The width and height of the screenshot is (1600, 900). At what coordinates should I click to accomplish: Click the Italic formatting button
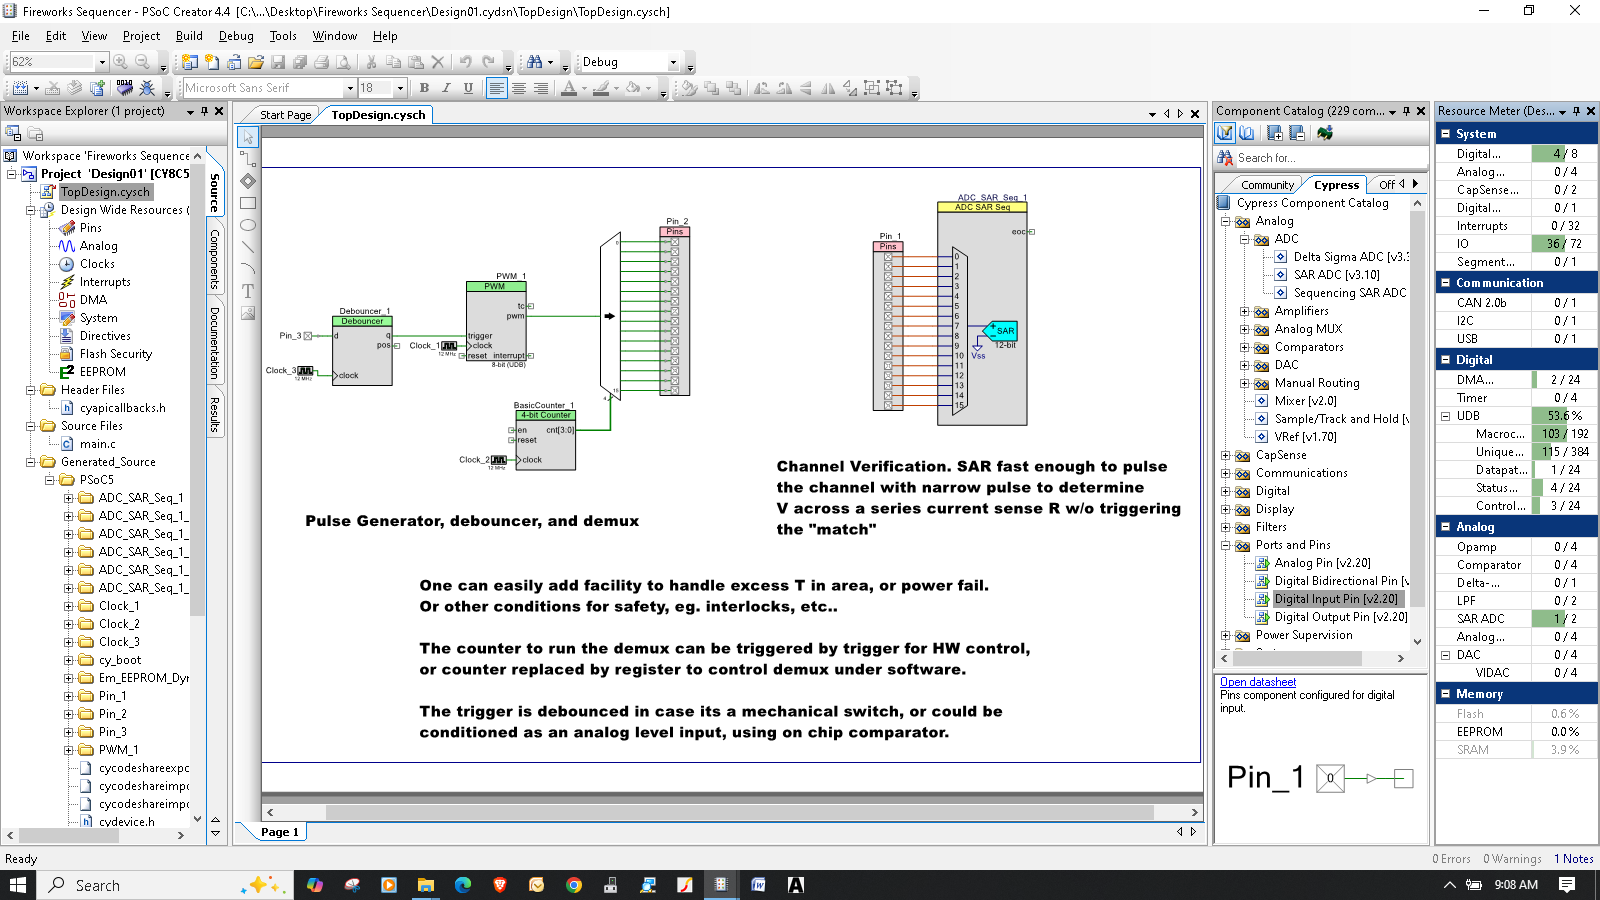(x=446, y=88)
